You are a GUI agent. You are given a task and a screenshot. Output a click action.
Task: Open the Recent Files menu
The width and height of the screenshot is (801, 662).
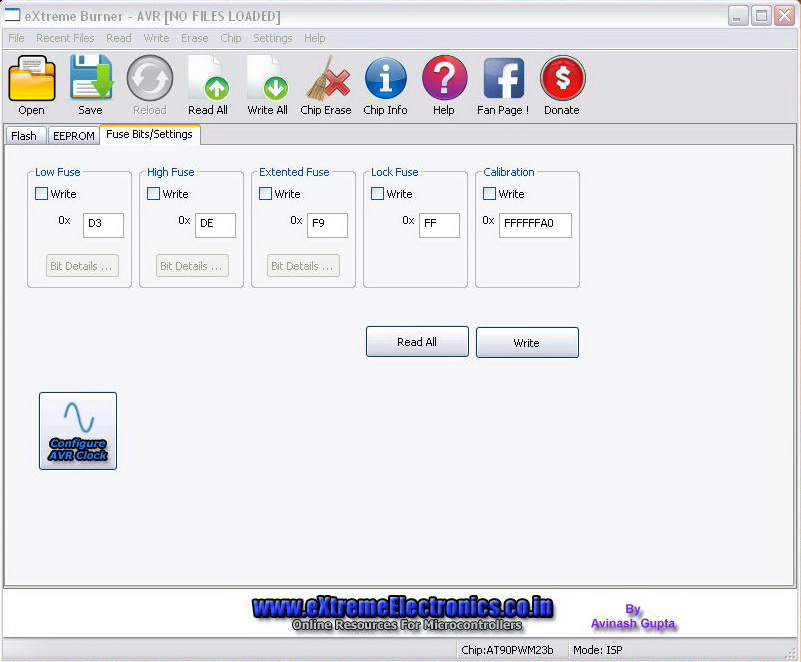pos(65,38)
